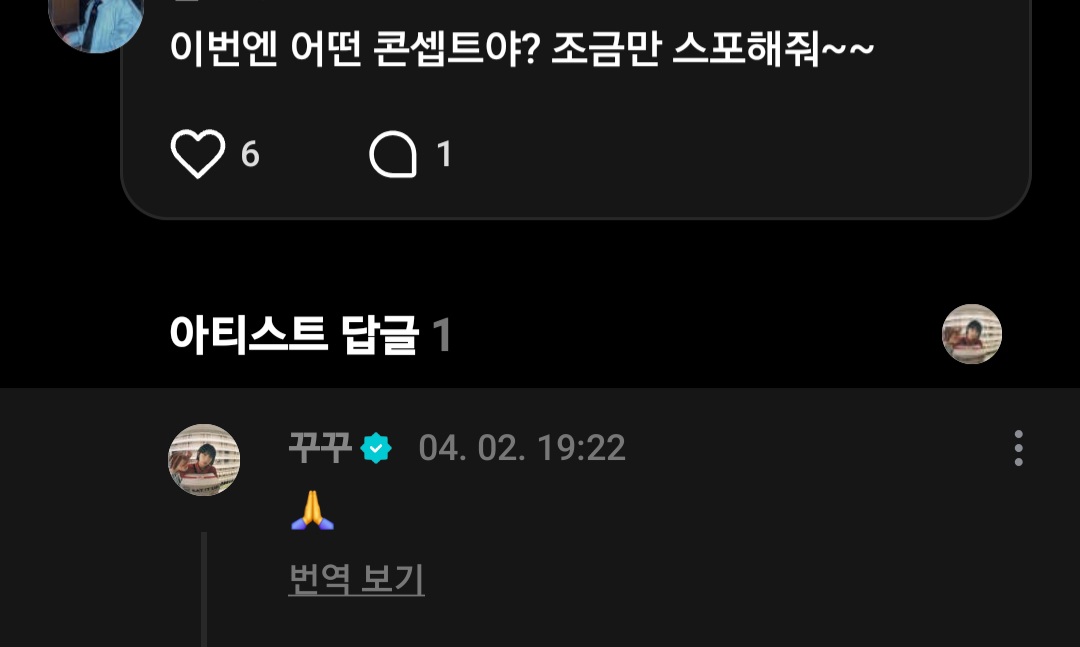
Task: Click the 스포해줘~~ ending of the post
Action: [773, 48]
